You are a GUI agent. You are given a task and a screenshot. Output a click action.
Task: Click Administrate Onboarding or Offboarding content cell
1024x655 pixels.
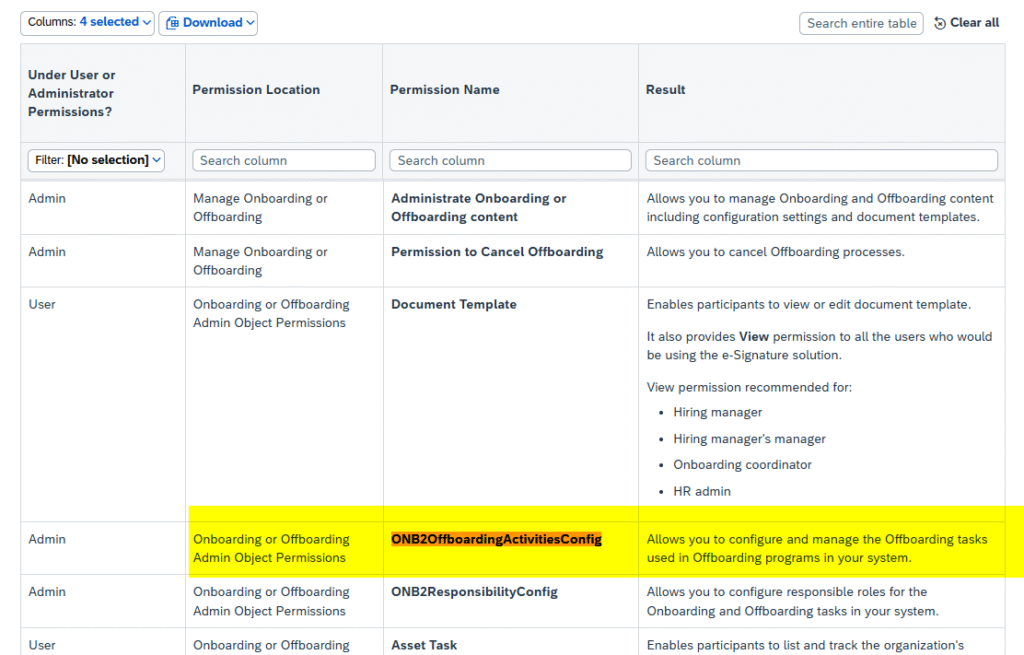[478, 207]
